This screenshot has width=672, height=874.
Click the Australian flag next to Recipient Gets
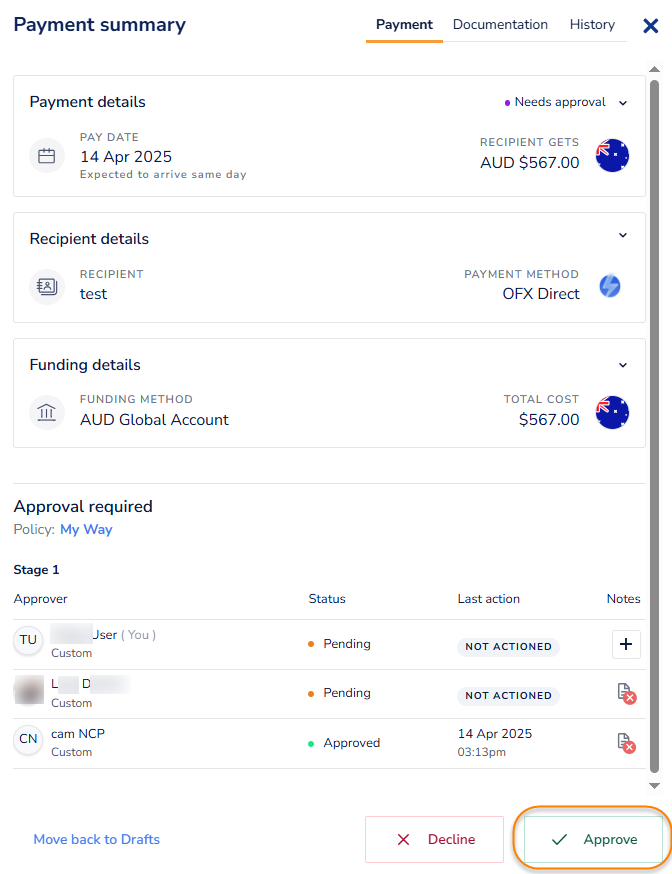(x=612, y=156)
